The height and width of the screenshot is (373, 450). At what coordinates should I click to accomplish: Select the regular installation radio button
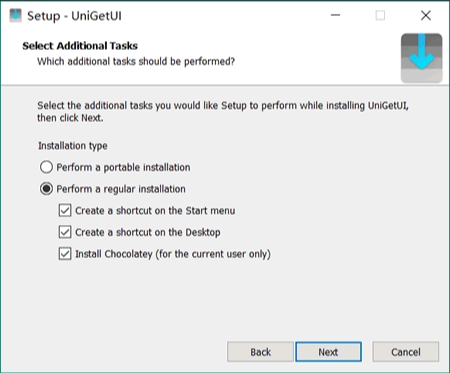46,189
